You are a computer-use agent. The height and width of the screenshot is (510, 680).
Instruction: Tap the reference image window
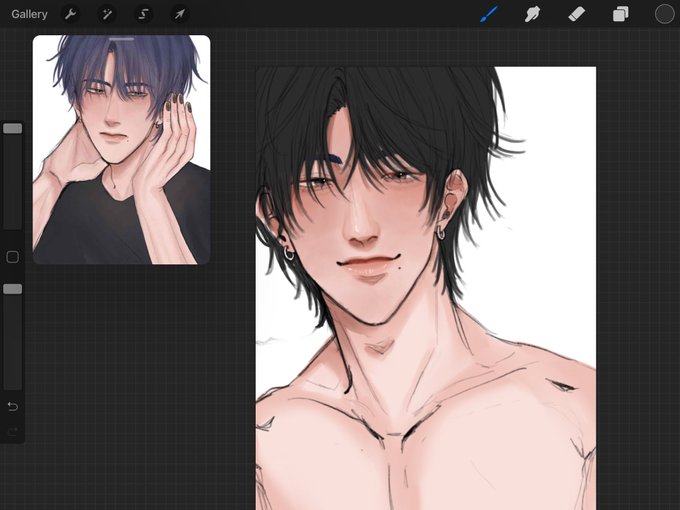point(121,150)
